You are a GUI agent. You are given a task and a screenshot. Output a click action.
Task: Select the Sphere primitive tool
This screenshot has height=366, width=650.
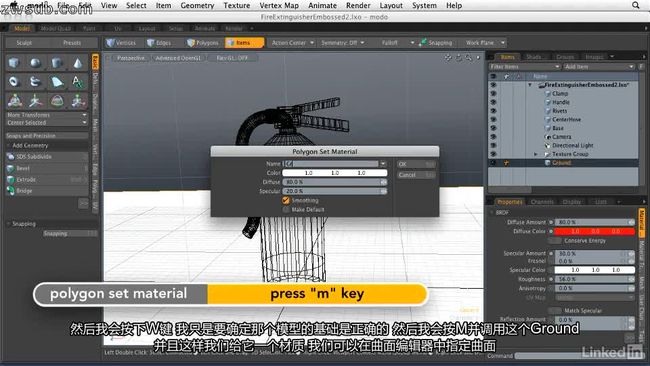point(35,63)
